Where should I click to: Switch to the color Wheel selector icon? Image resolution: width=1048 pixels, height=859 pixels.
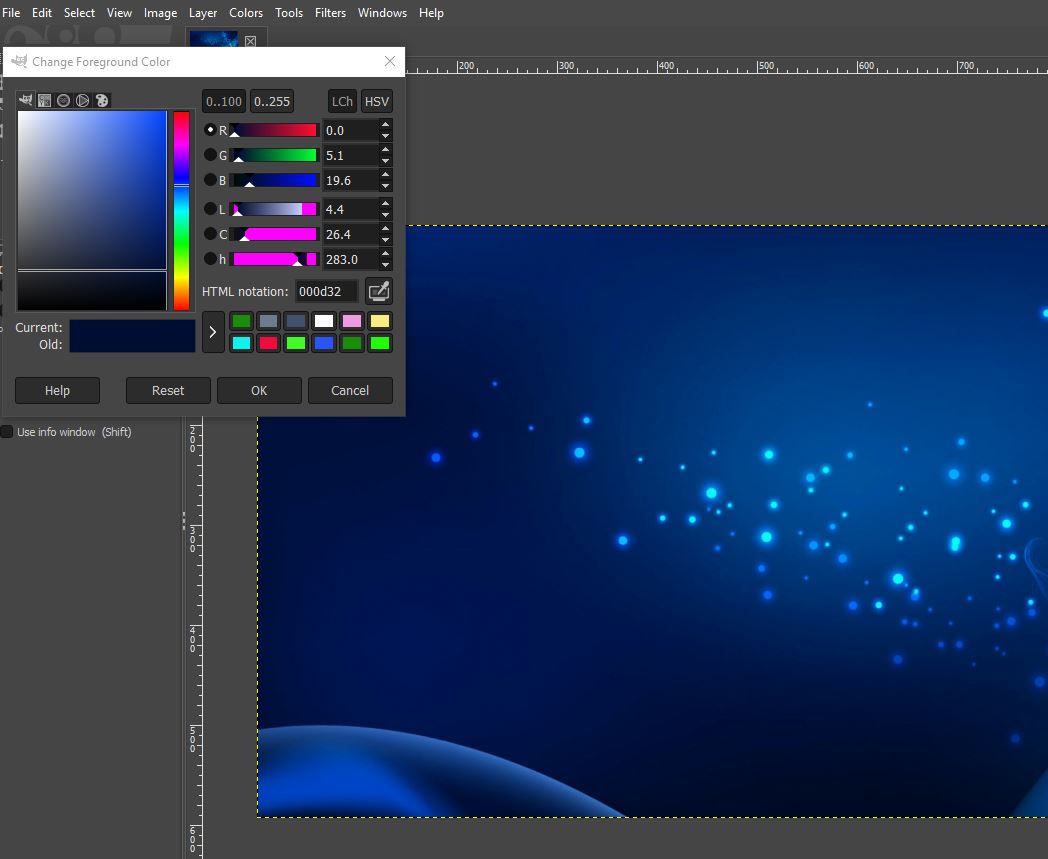pyautogui.click(x=82, y=100)
